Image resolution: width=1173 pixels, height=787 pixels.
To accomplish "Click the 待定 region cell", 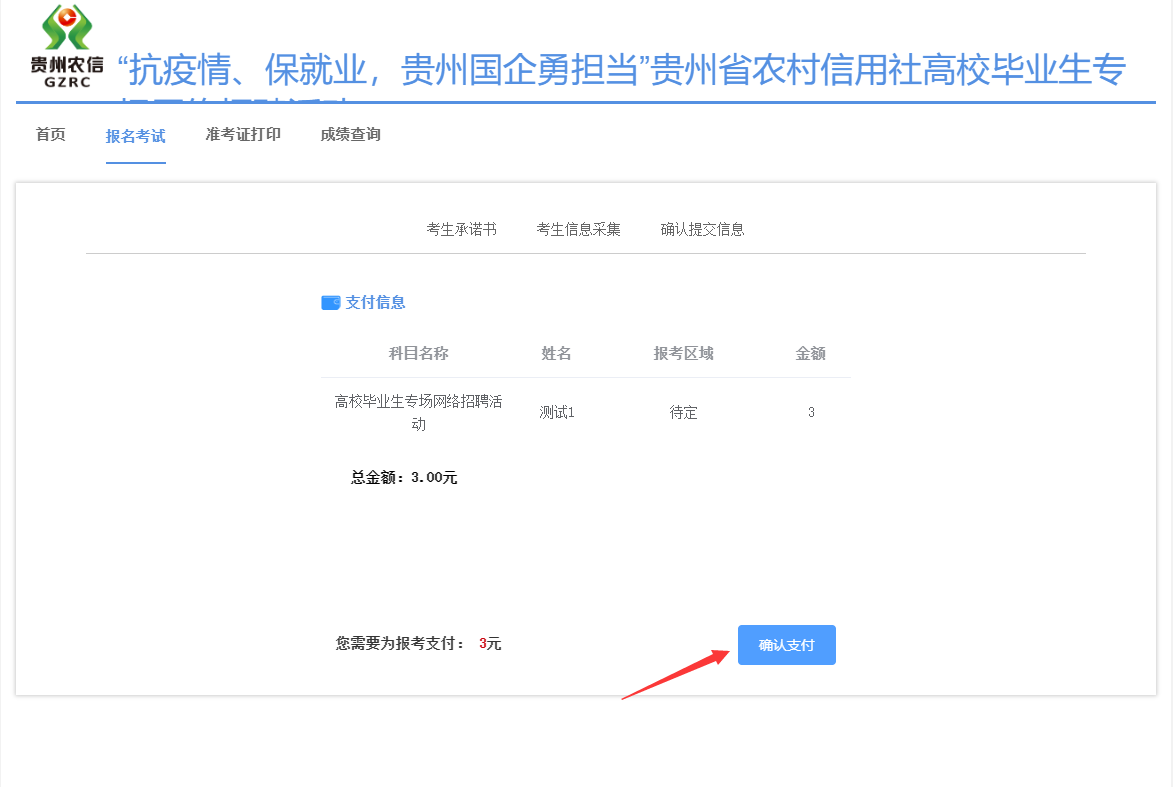I will pyautogui.click(x=683, y=412).
